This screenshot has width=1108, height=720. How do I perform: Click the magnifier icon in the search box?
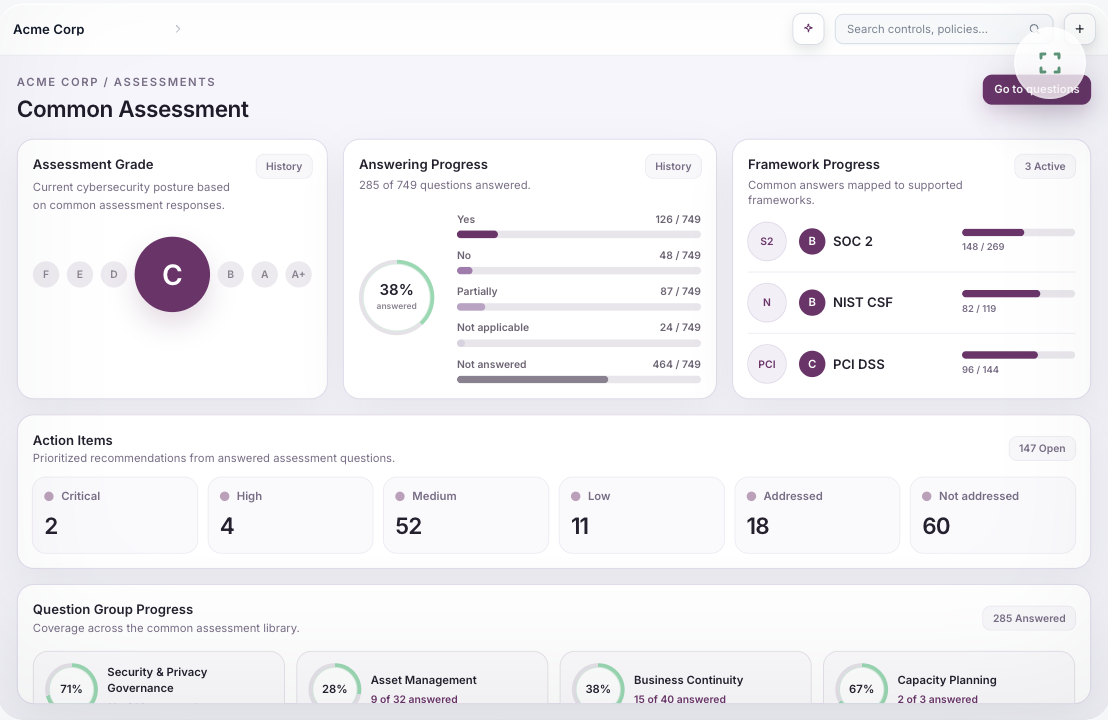(1035, 29)
